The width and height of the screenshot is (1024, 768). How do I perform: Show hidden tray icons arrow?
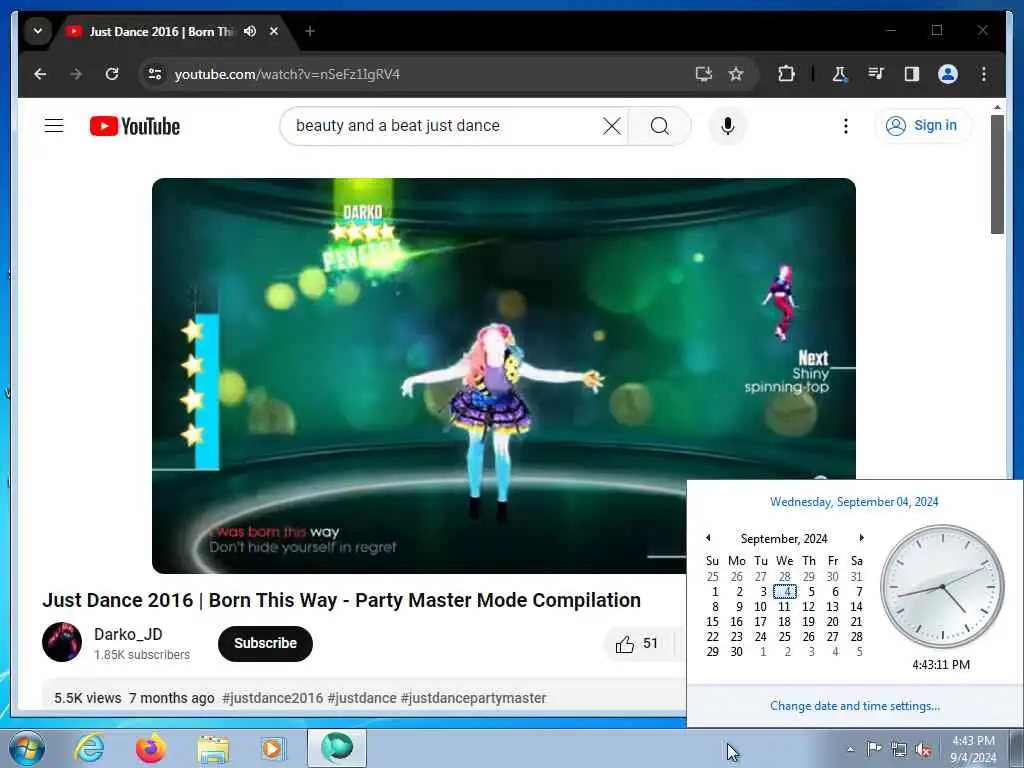tap(850, 749)
